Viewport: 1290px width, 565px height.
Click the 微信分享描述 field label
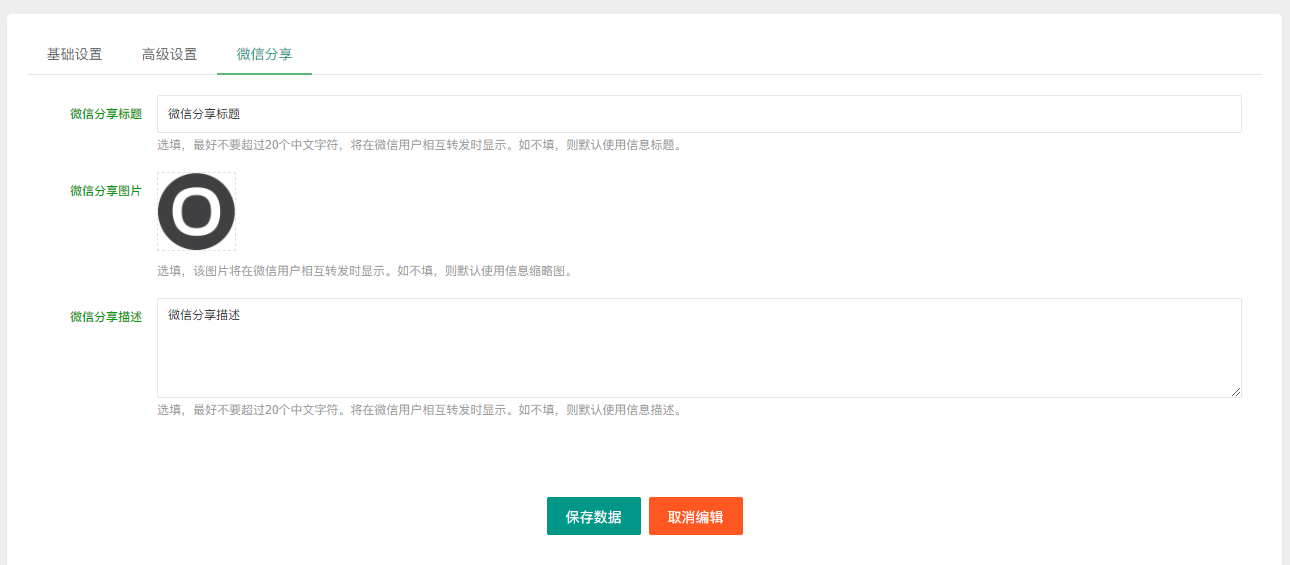click(x=106, y=317)
